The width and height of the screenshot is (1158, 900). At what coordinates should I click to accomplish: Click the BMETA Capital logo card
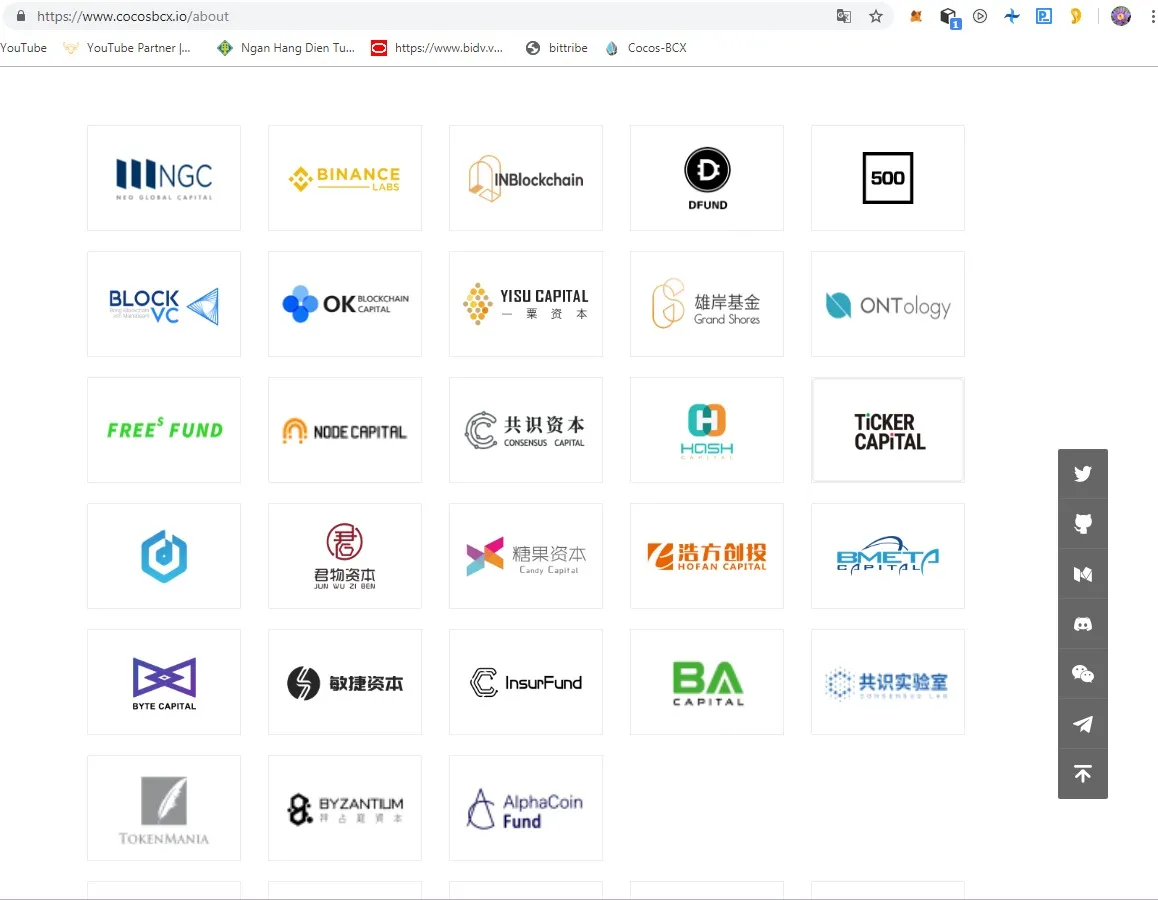click(888, 556)
